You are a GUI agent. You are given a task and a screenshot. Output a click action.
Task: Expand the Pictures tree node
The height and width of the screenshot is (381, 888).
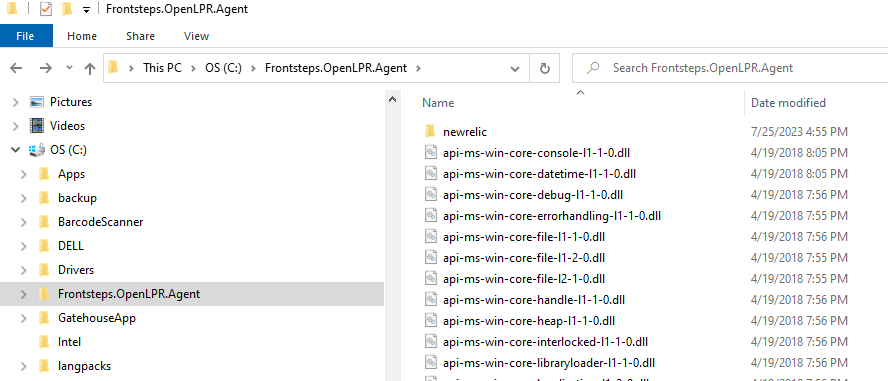pos(15,102)
